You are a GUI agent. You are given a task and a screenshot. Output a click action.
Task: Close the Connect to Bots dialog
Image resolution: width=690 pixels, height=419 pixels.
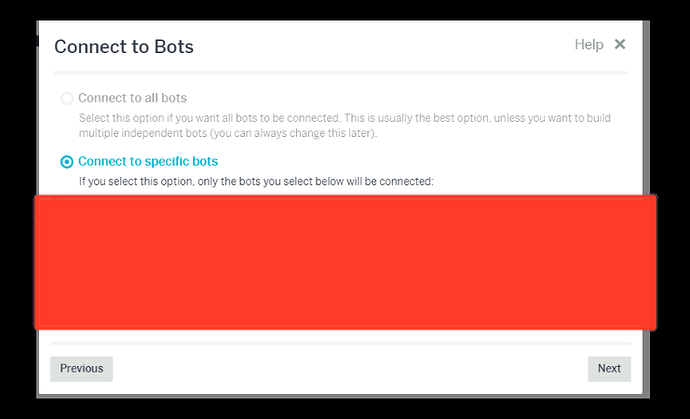[620, 44]
